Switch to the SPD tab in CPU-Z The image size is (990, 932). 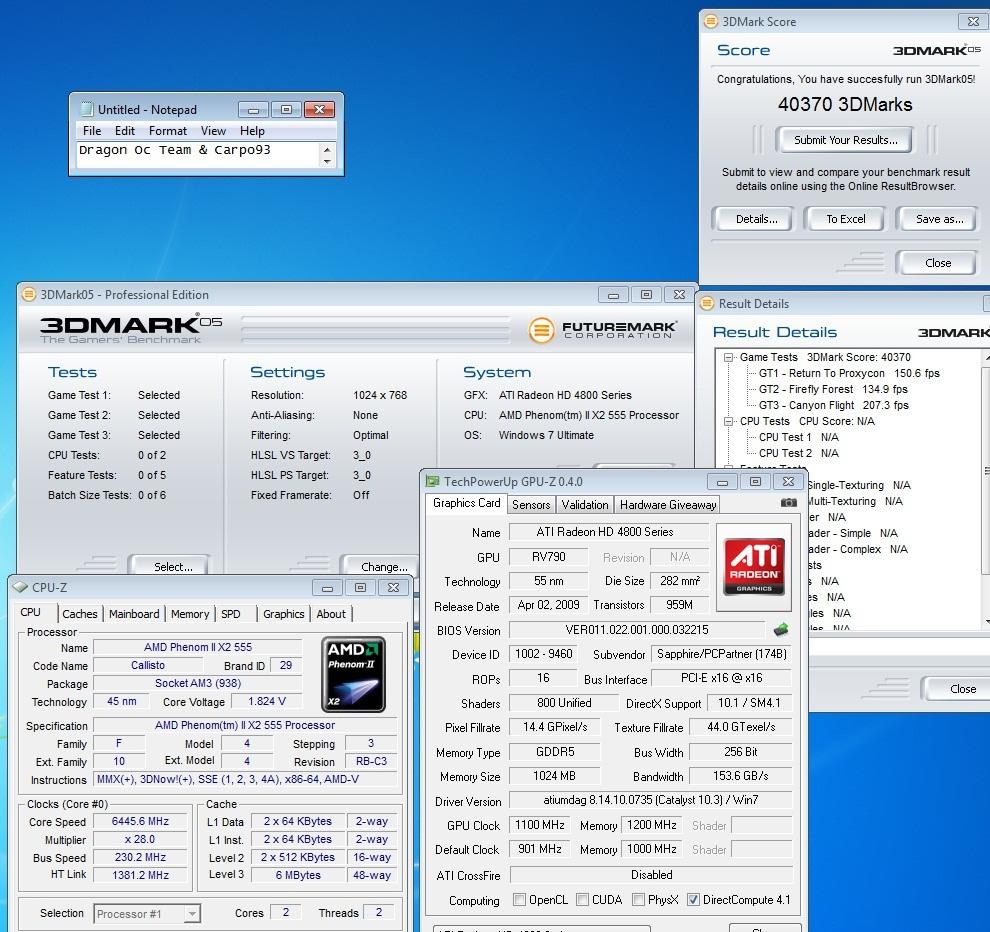[231, 614]
